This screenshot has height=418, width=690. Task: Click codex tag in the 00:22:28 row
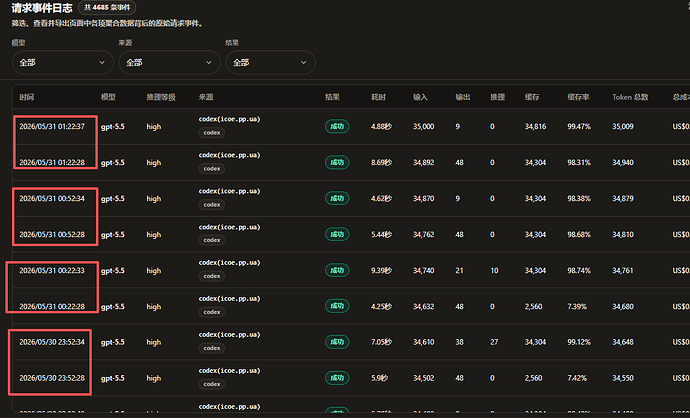pyautogui.click(x=212, y=312)
